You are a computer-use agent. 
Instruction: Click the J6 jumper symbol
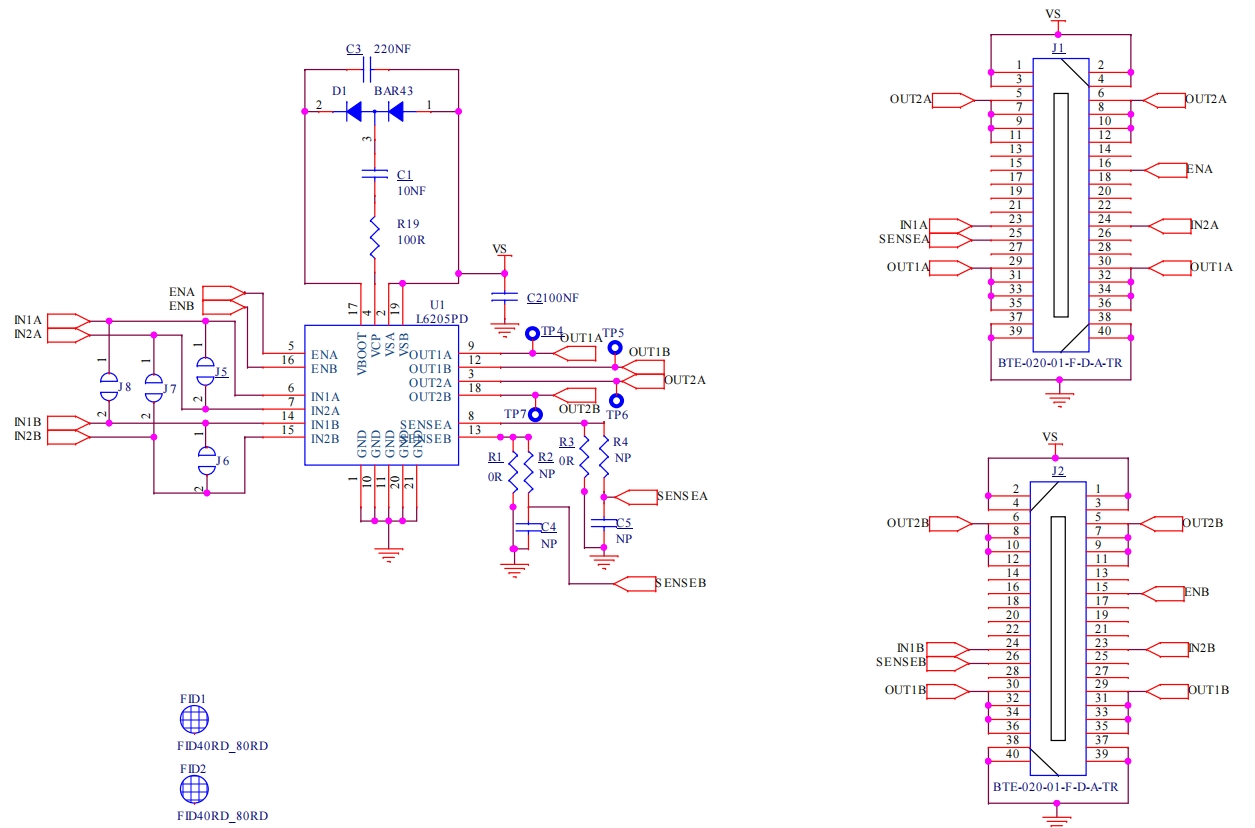point(206,460)
